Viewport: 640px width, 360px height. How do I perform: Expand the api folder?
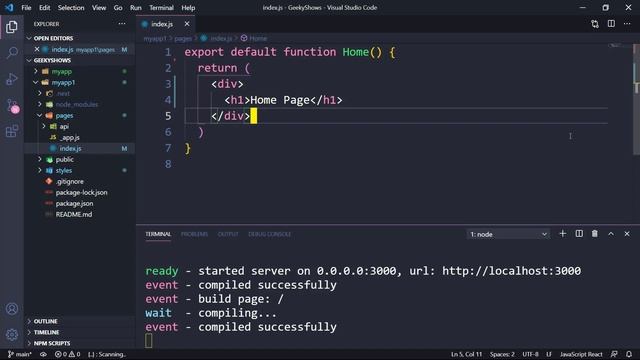tap(64, 127)
